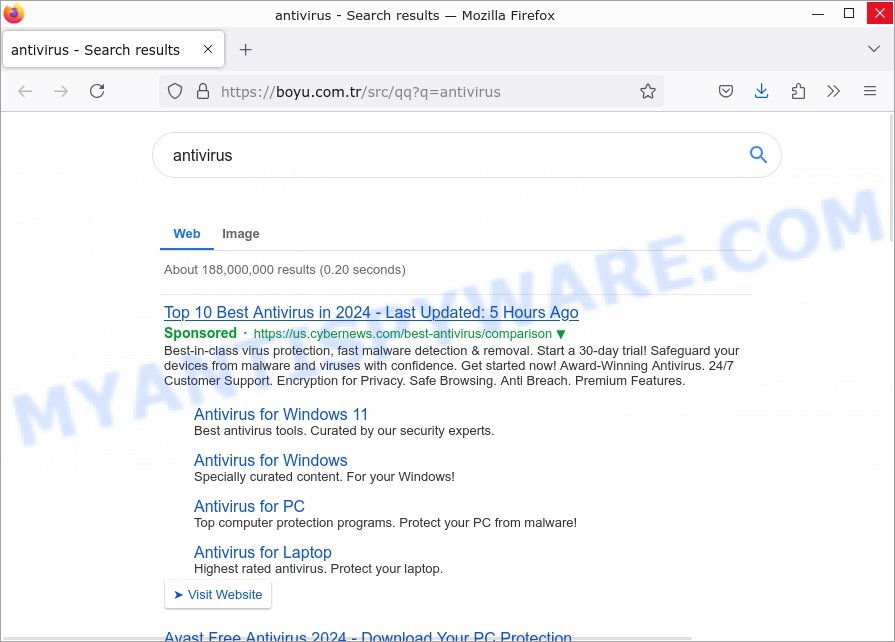This screenshot has width=895, height=642.
Task: Select the Sponsored label text
Action: click(x=200, y=333)
